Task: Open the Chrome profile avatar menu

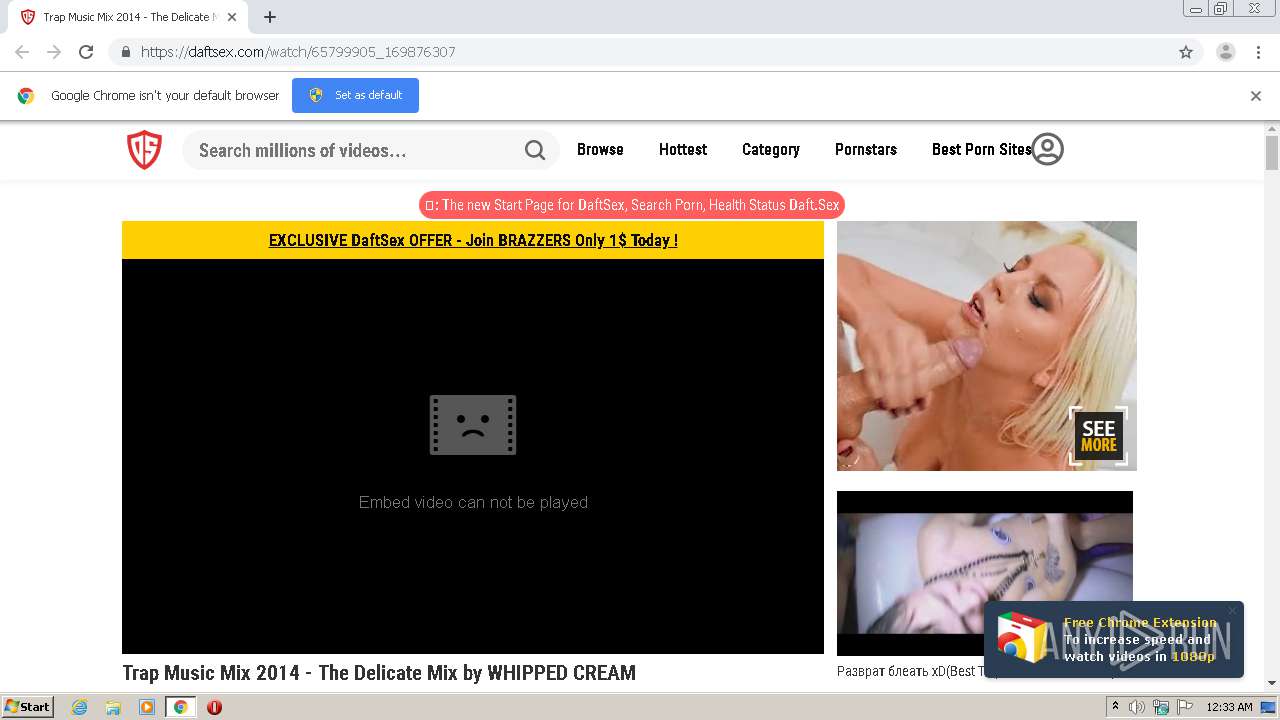Action: (x=1226, y=52)
